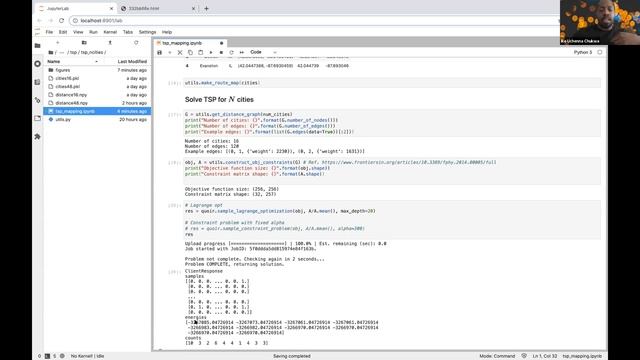Image resolution: width=640 pixels, height=360 pixels.
Task: Click the construct_obj_constraints code cell
Action: tap(392, 171)
